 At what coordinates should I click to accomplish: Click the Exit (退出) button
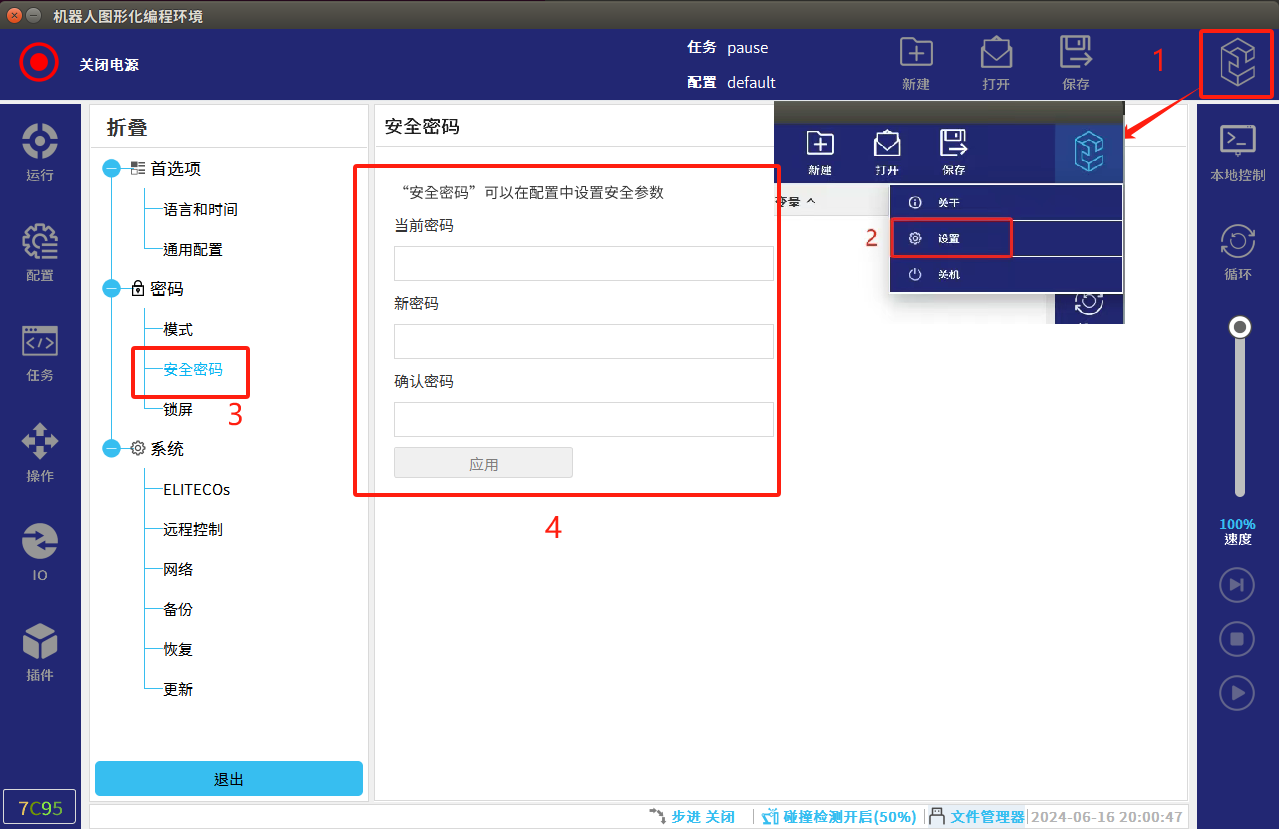pos(229,779)
